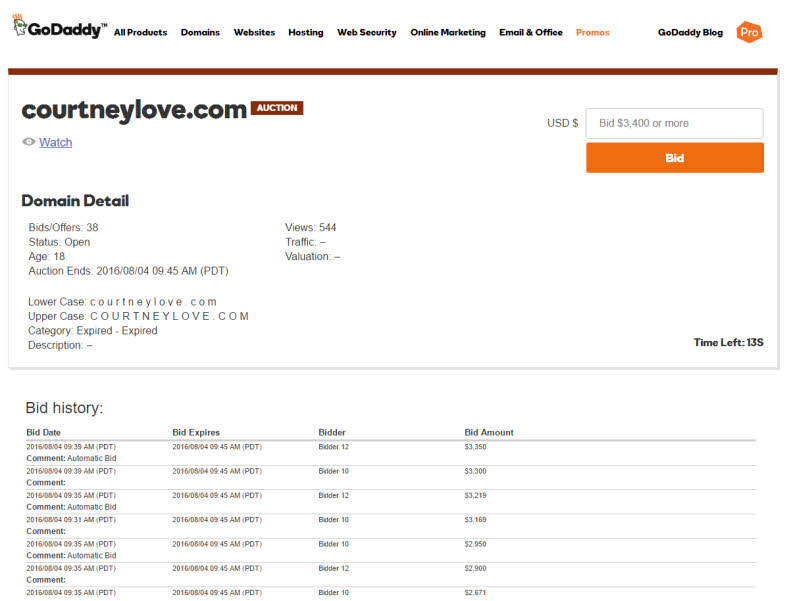This screenshot has height=601, width=800.
Task: Click the courtneylove.com domain title
Action: pyautogui.click(x=134, y=109)
